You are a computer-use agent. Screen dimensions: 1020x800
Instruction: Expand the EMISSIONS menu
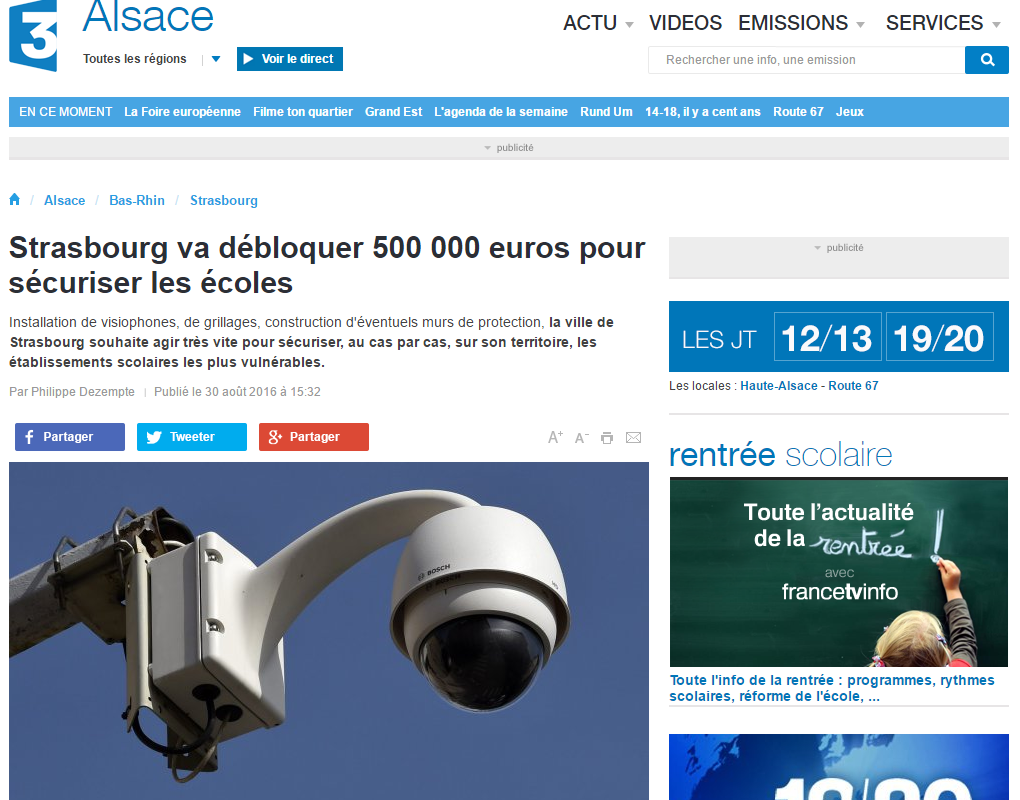(x=801, y=23)
